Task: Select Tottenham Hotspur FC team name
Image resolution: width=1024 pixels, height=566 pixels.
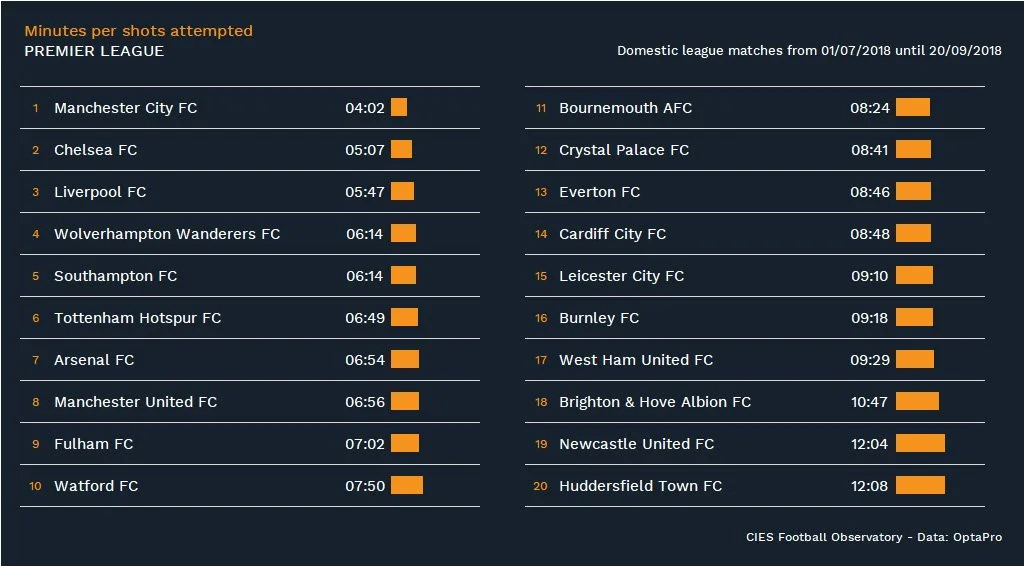Action: click(x=137, y=318)
